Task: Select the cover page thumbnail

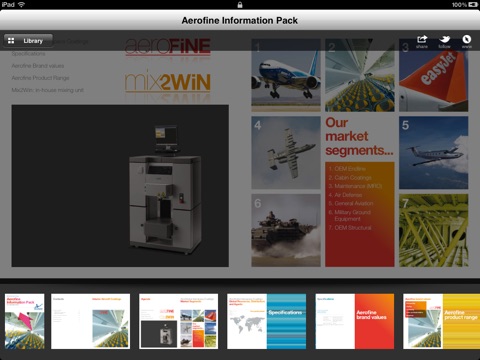Action: point(25,321)
